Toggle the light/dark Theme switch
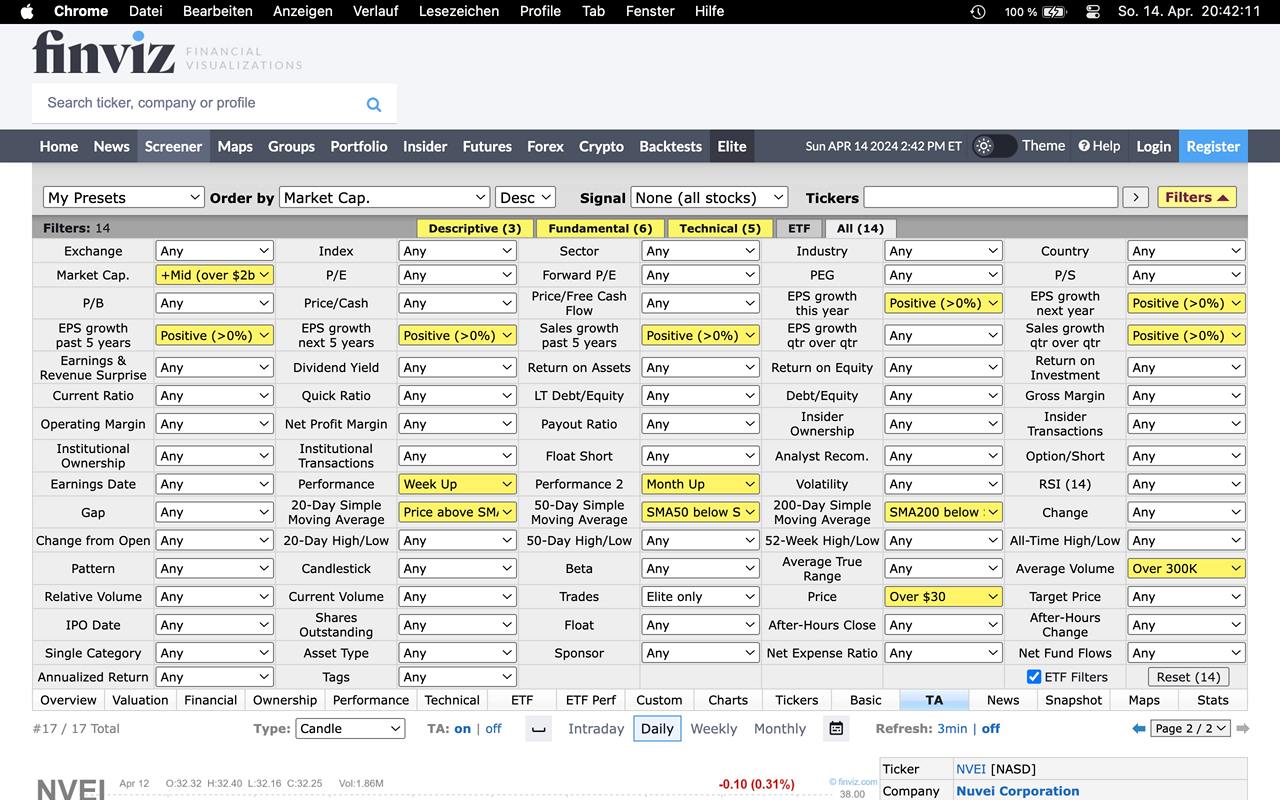The height and width of the screenshot is (800, 1280). click(x=994, y=146)
